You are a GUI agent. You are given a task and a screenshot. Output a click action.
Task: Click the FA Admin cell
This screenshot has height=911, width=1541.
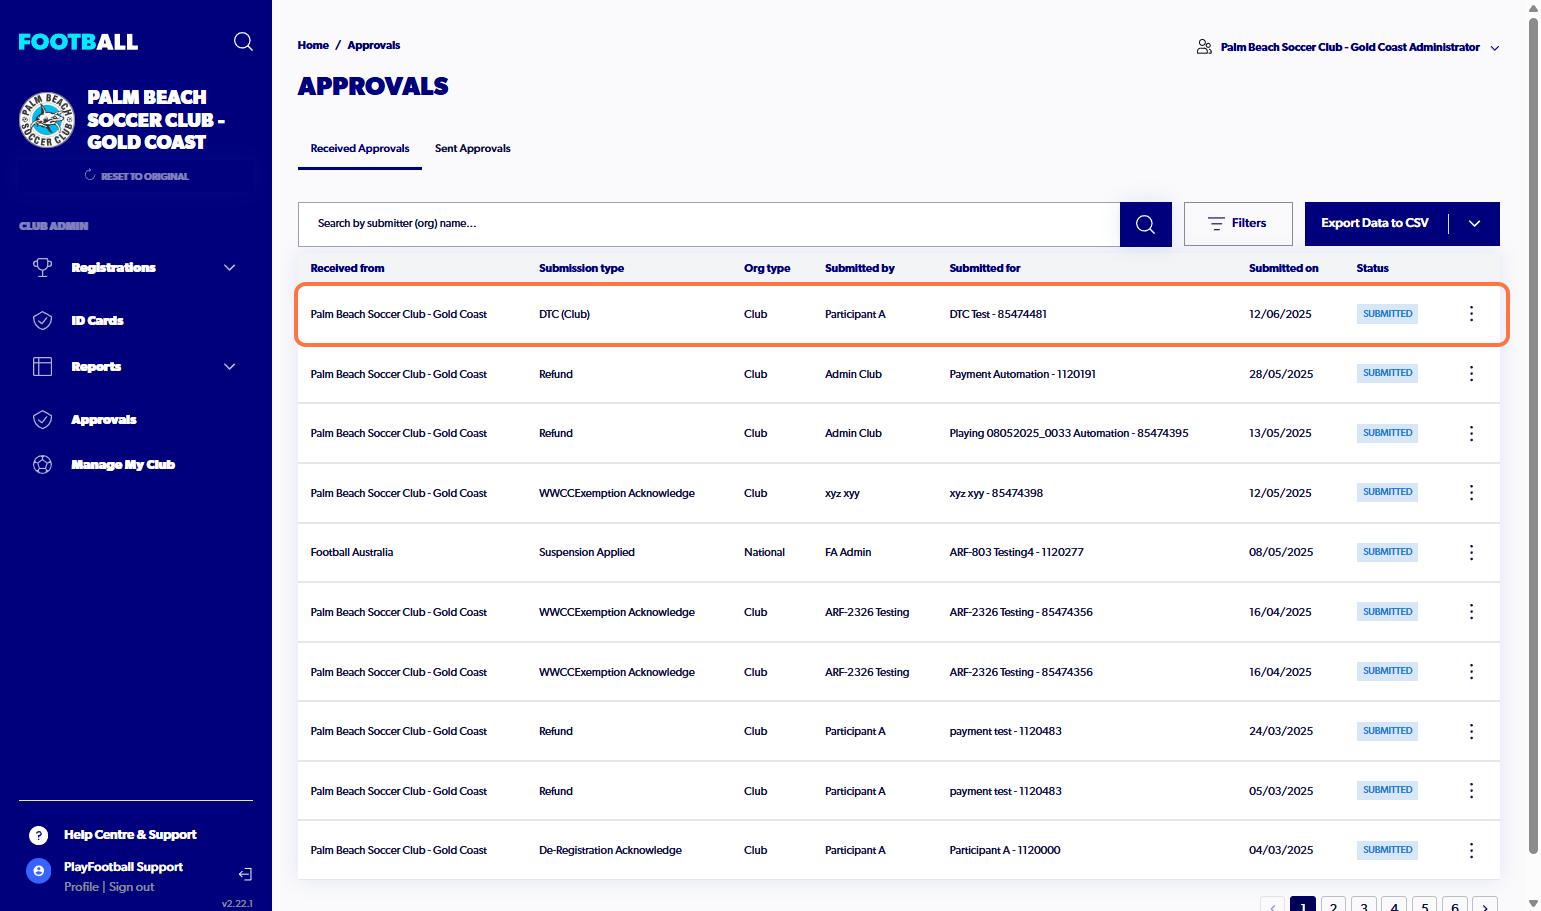pos(848,552)
